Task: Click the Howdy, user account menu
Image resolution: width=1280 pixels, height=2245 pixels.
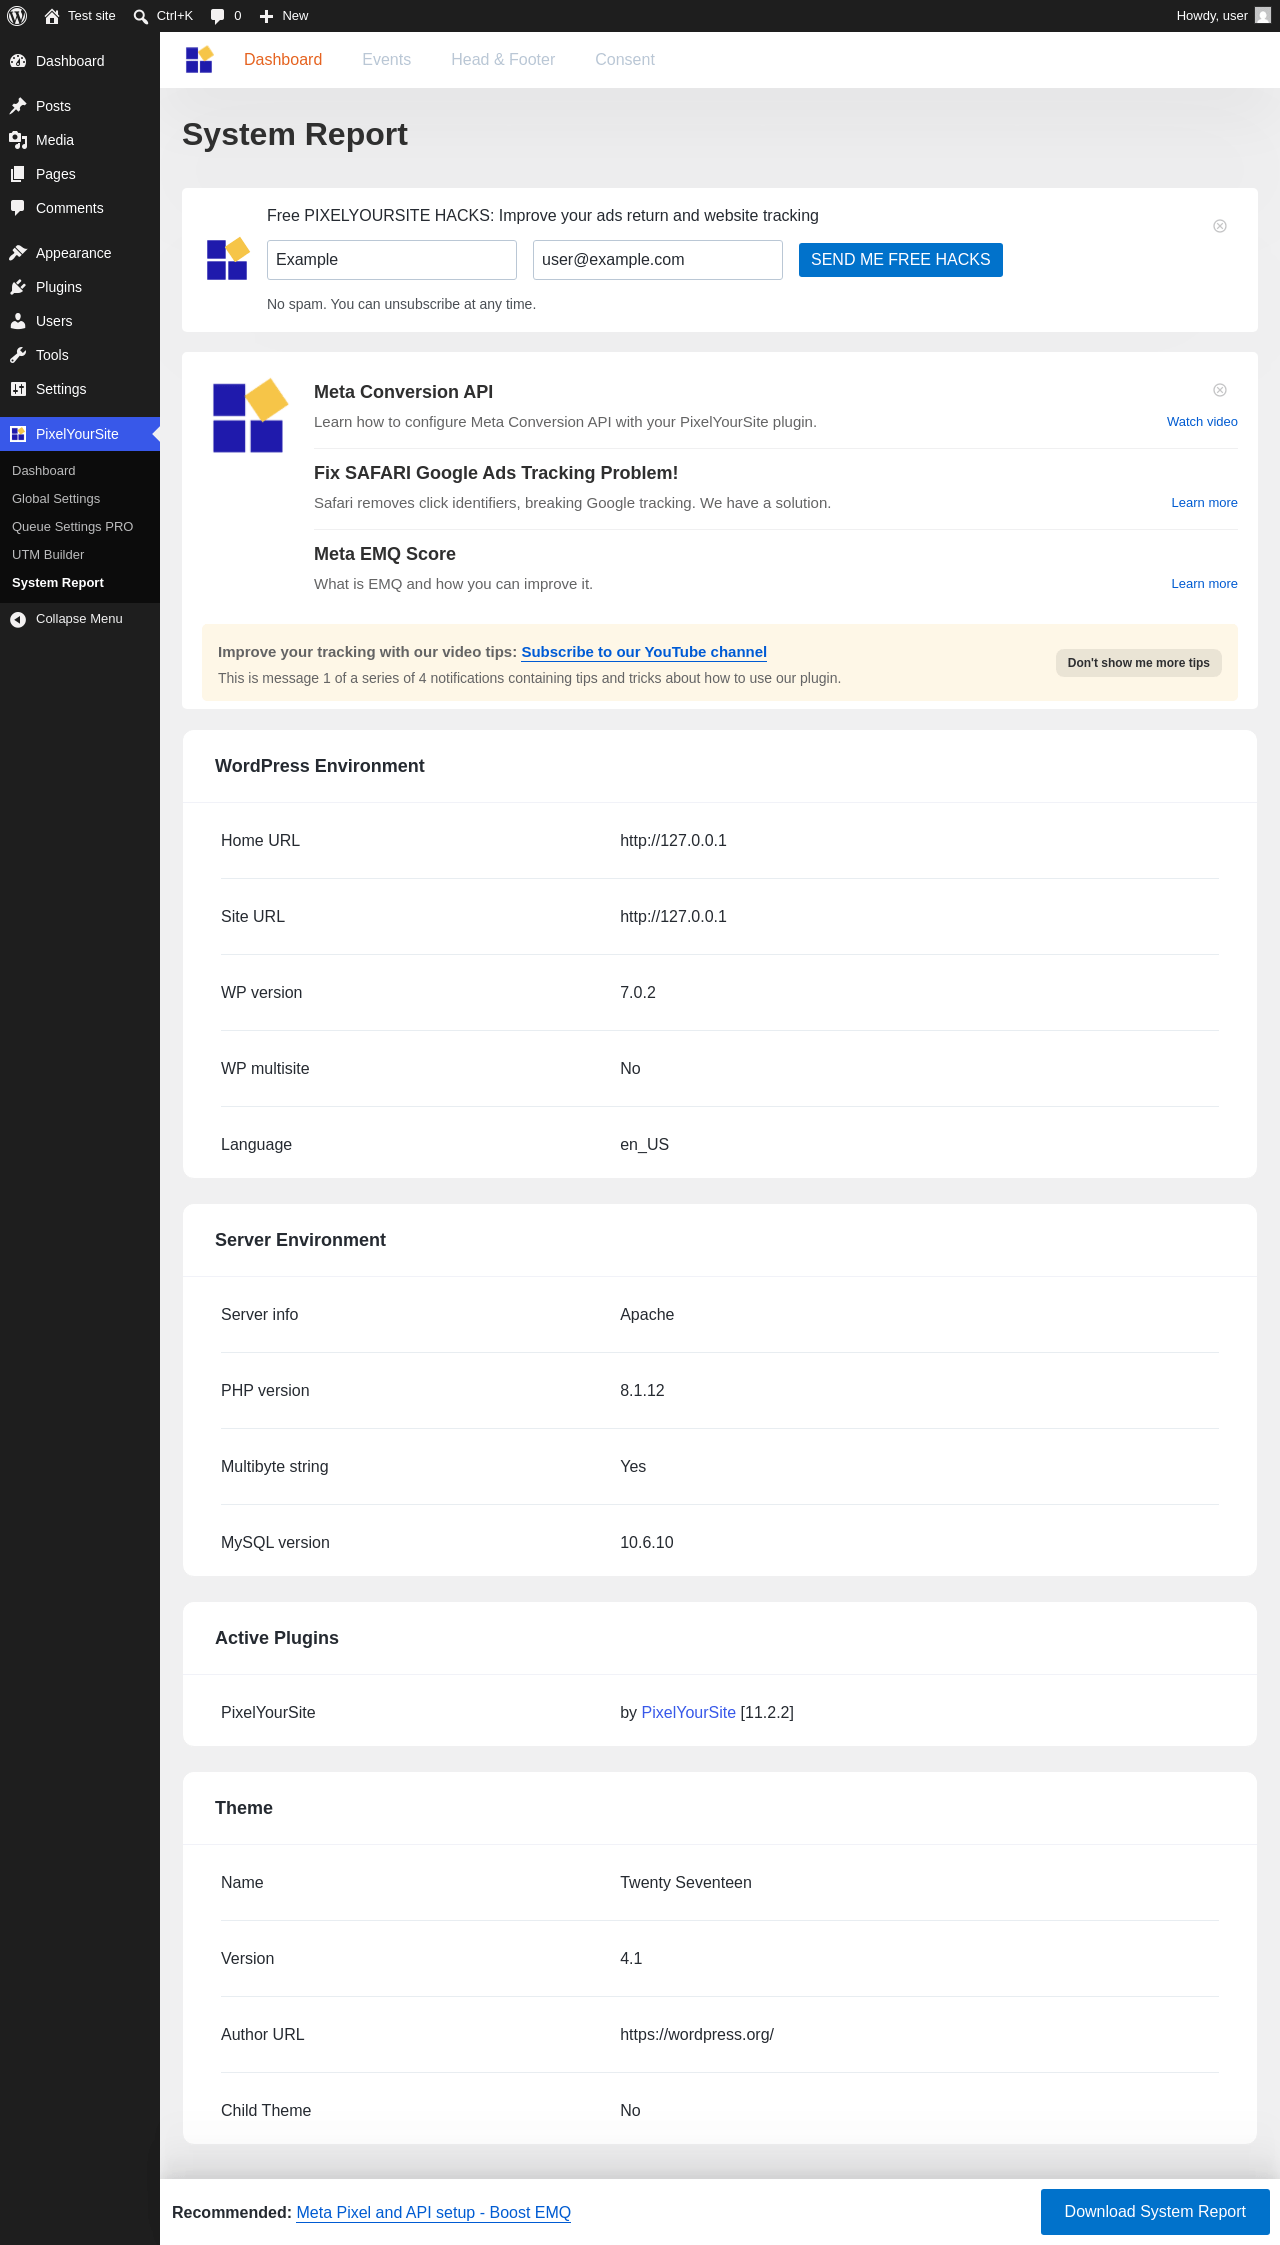Action: 1224,16
